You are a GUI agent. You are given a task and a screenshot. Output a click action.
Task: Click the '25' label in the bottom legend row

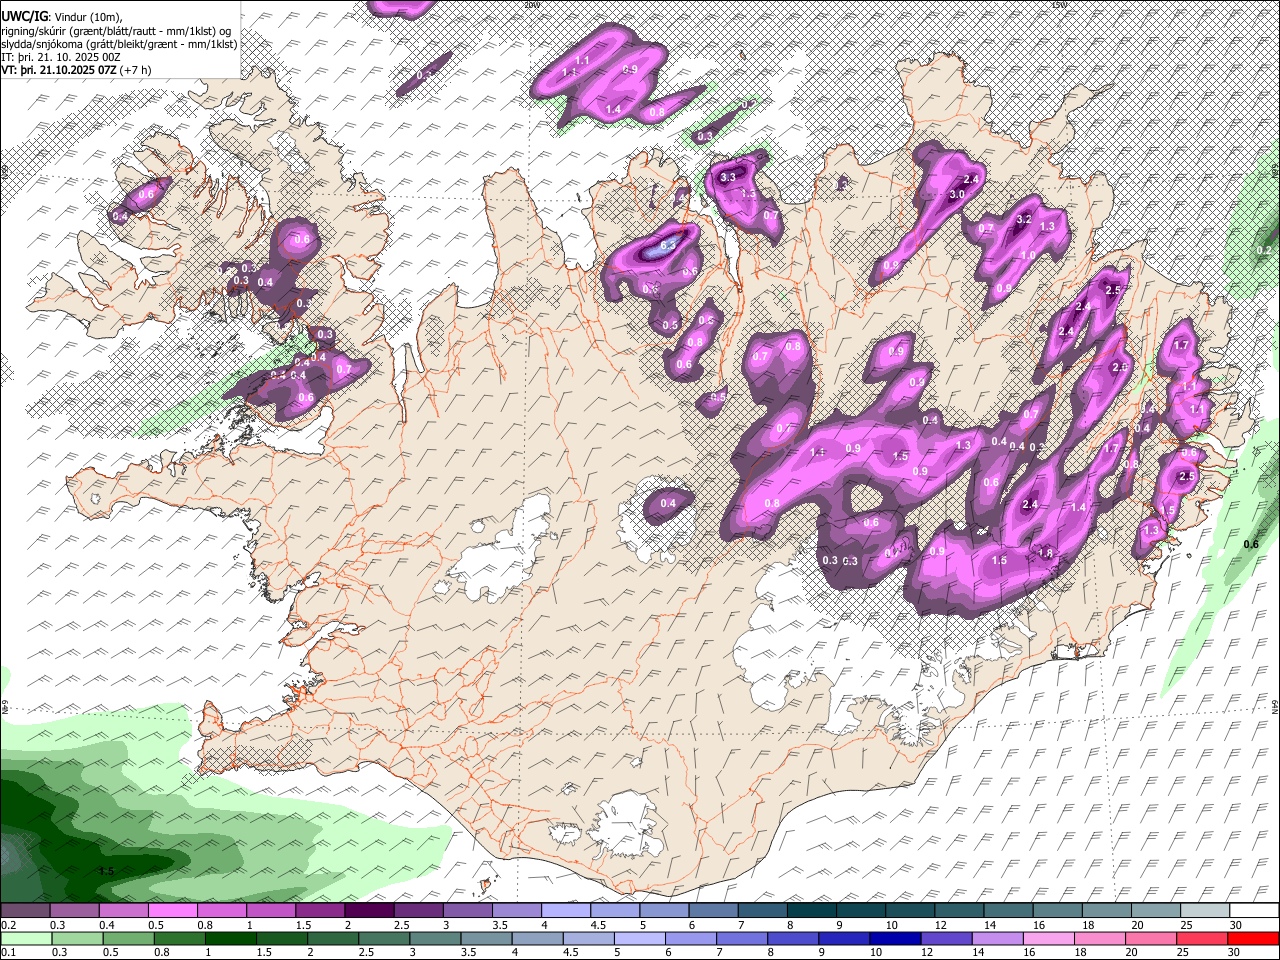[x=1185, y=952]
